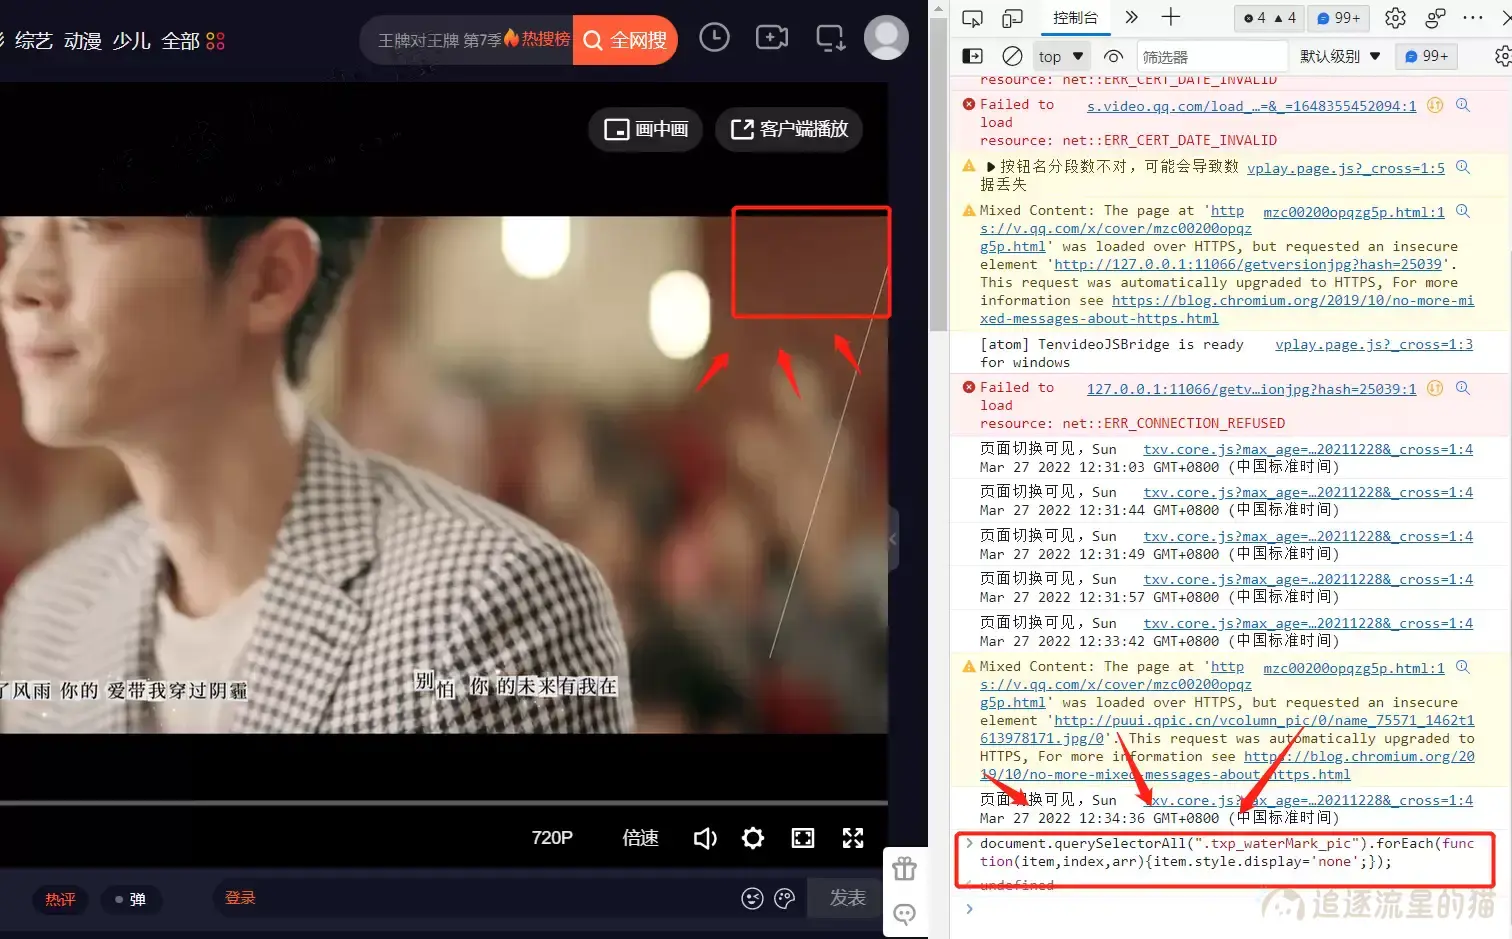Screen dimensions: 1512x939
Task: Toggle the 弹 danmaku switch
Action: tap(130, 899)
